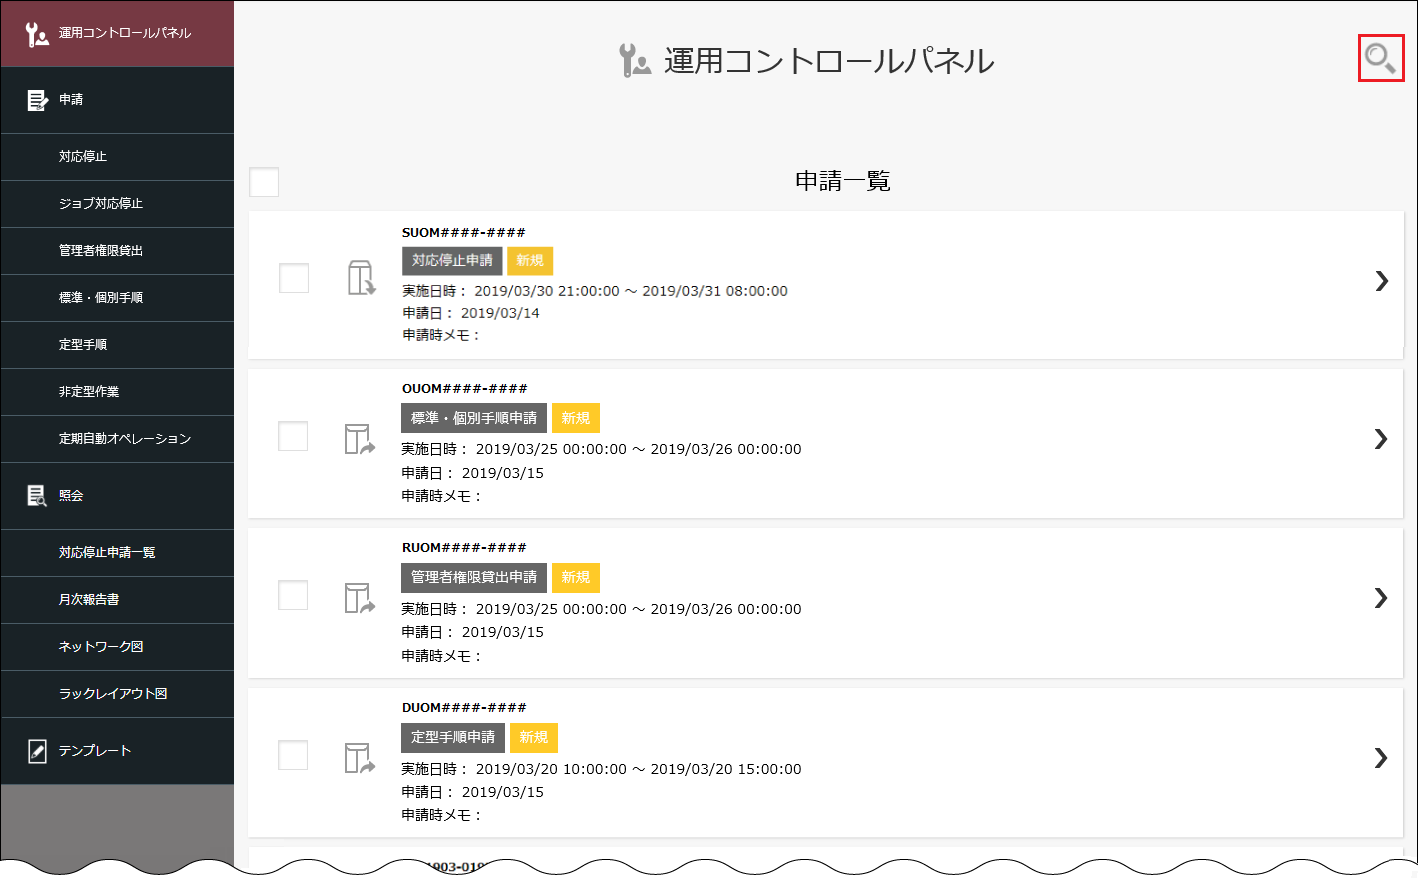The width and height of the screenshot is (1418, 878).
Task: Select request ID RUOM####-####
Action: pyautogui.click(x=464, y=548)
